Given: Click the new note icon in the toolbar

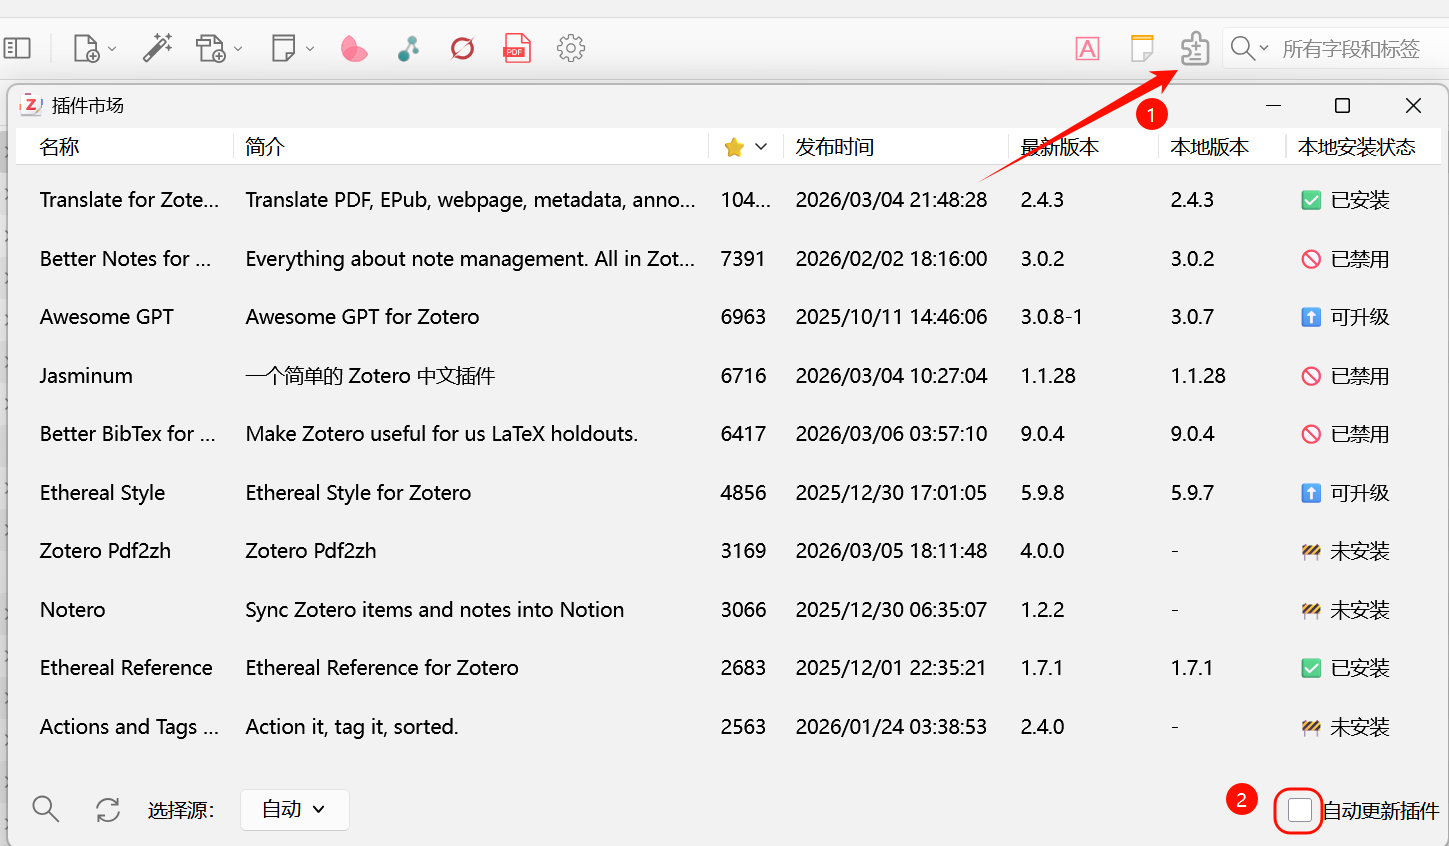Looking at the screenshot, I should pos(284,48).
